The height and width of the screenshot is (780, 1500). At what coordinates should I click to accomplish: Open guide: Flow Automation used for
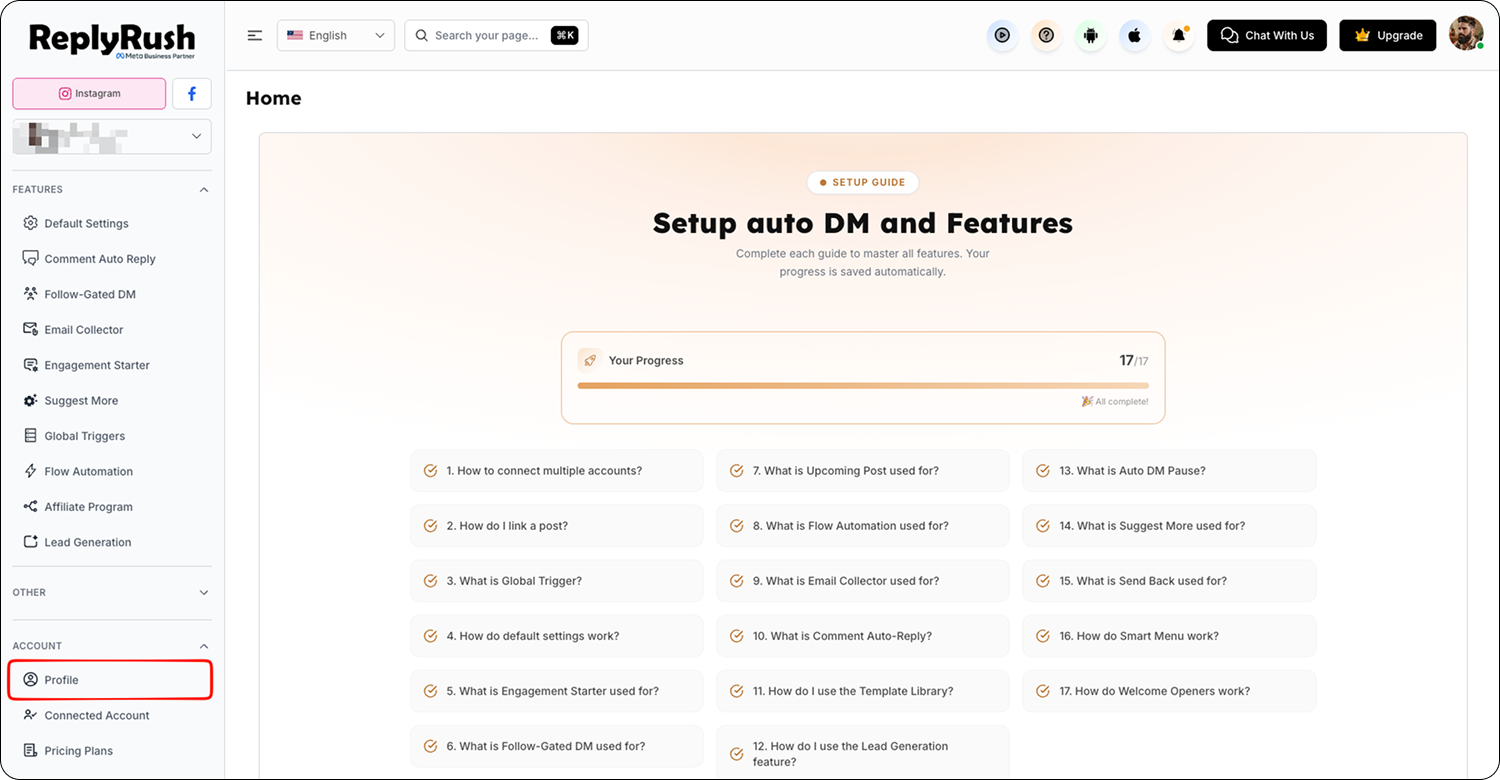(863, 526)
